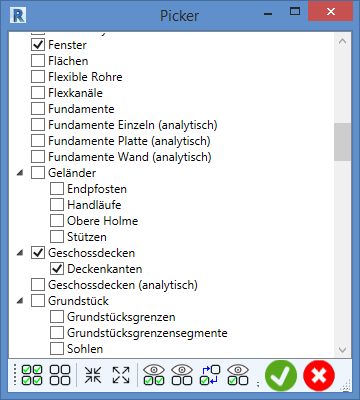Click the check-all categories icon
This screenshot has height=400, width=360.
click(x=32, y=375)
